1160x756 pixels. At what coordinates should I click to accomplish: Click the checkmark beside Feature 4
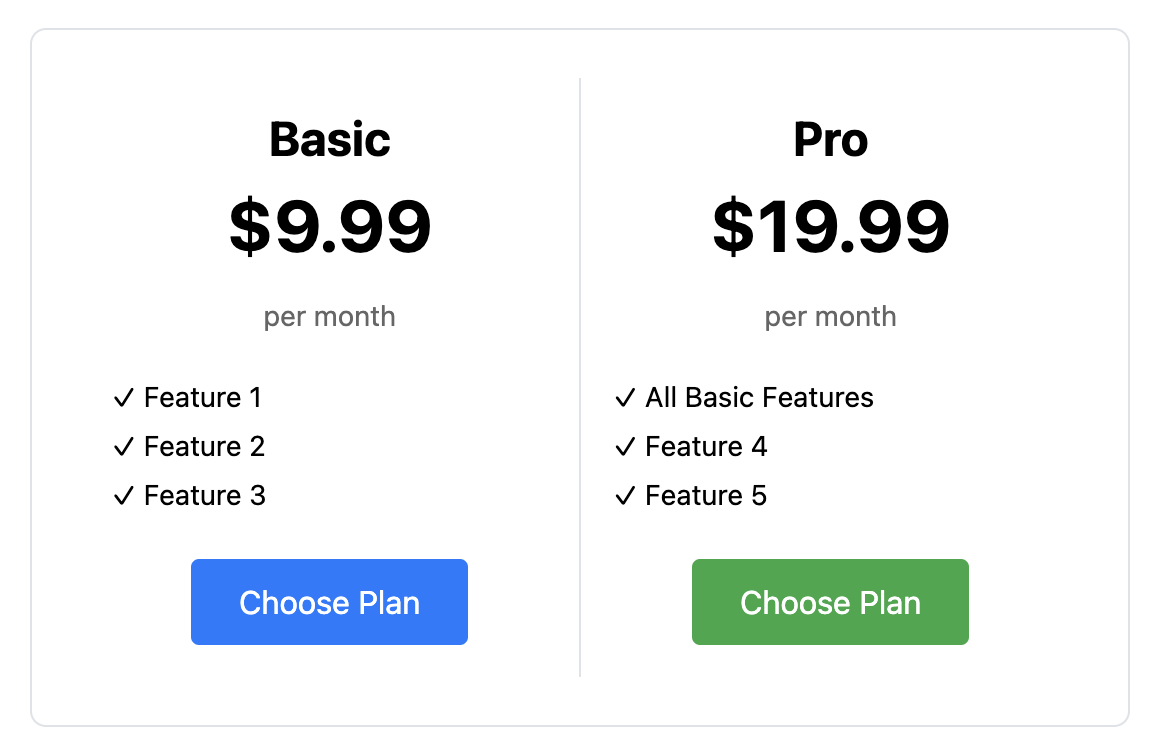click(624, 446)
